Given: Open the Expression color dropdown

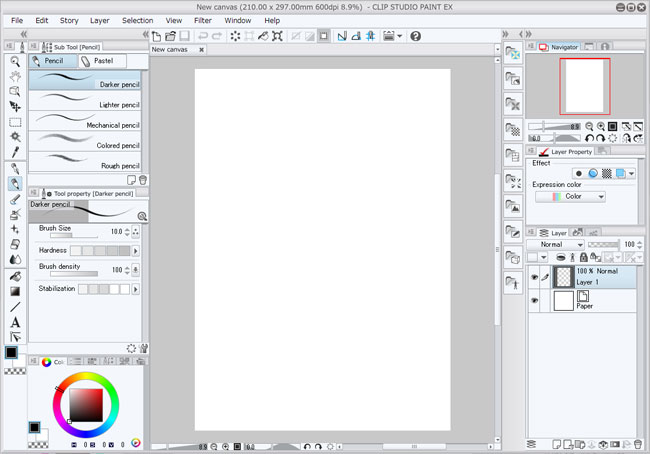Looking at the screenshot, I should (x=570, y=197).
